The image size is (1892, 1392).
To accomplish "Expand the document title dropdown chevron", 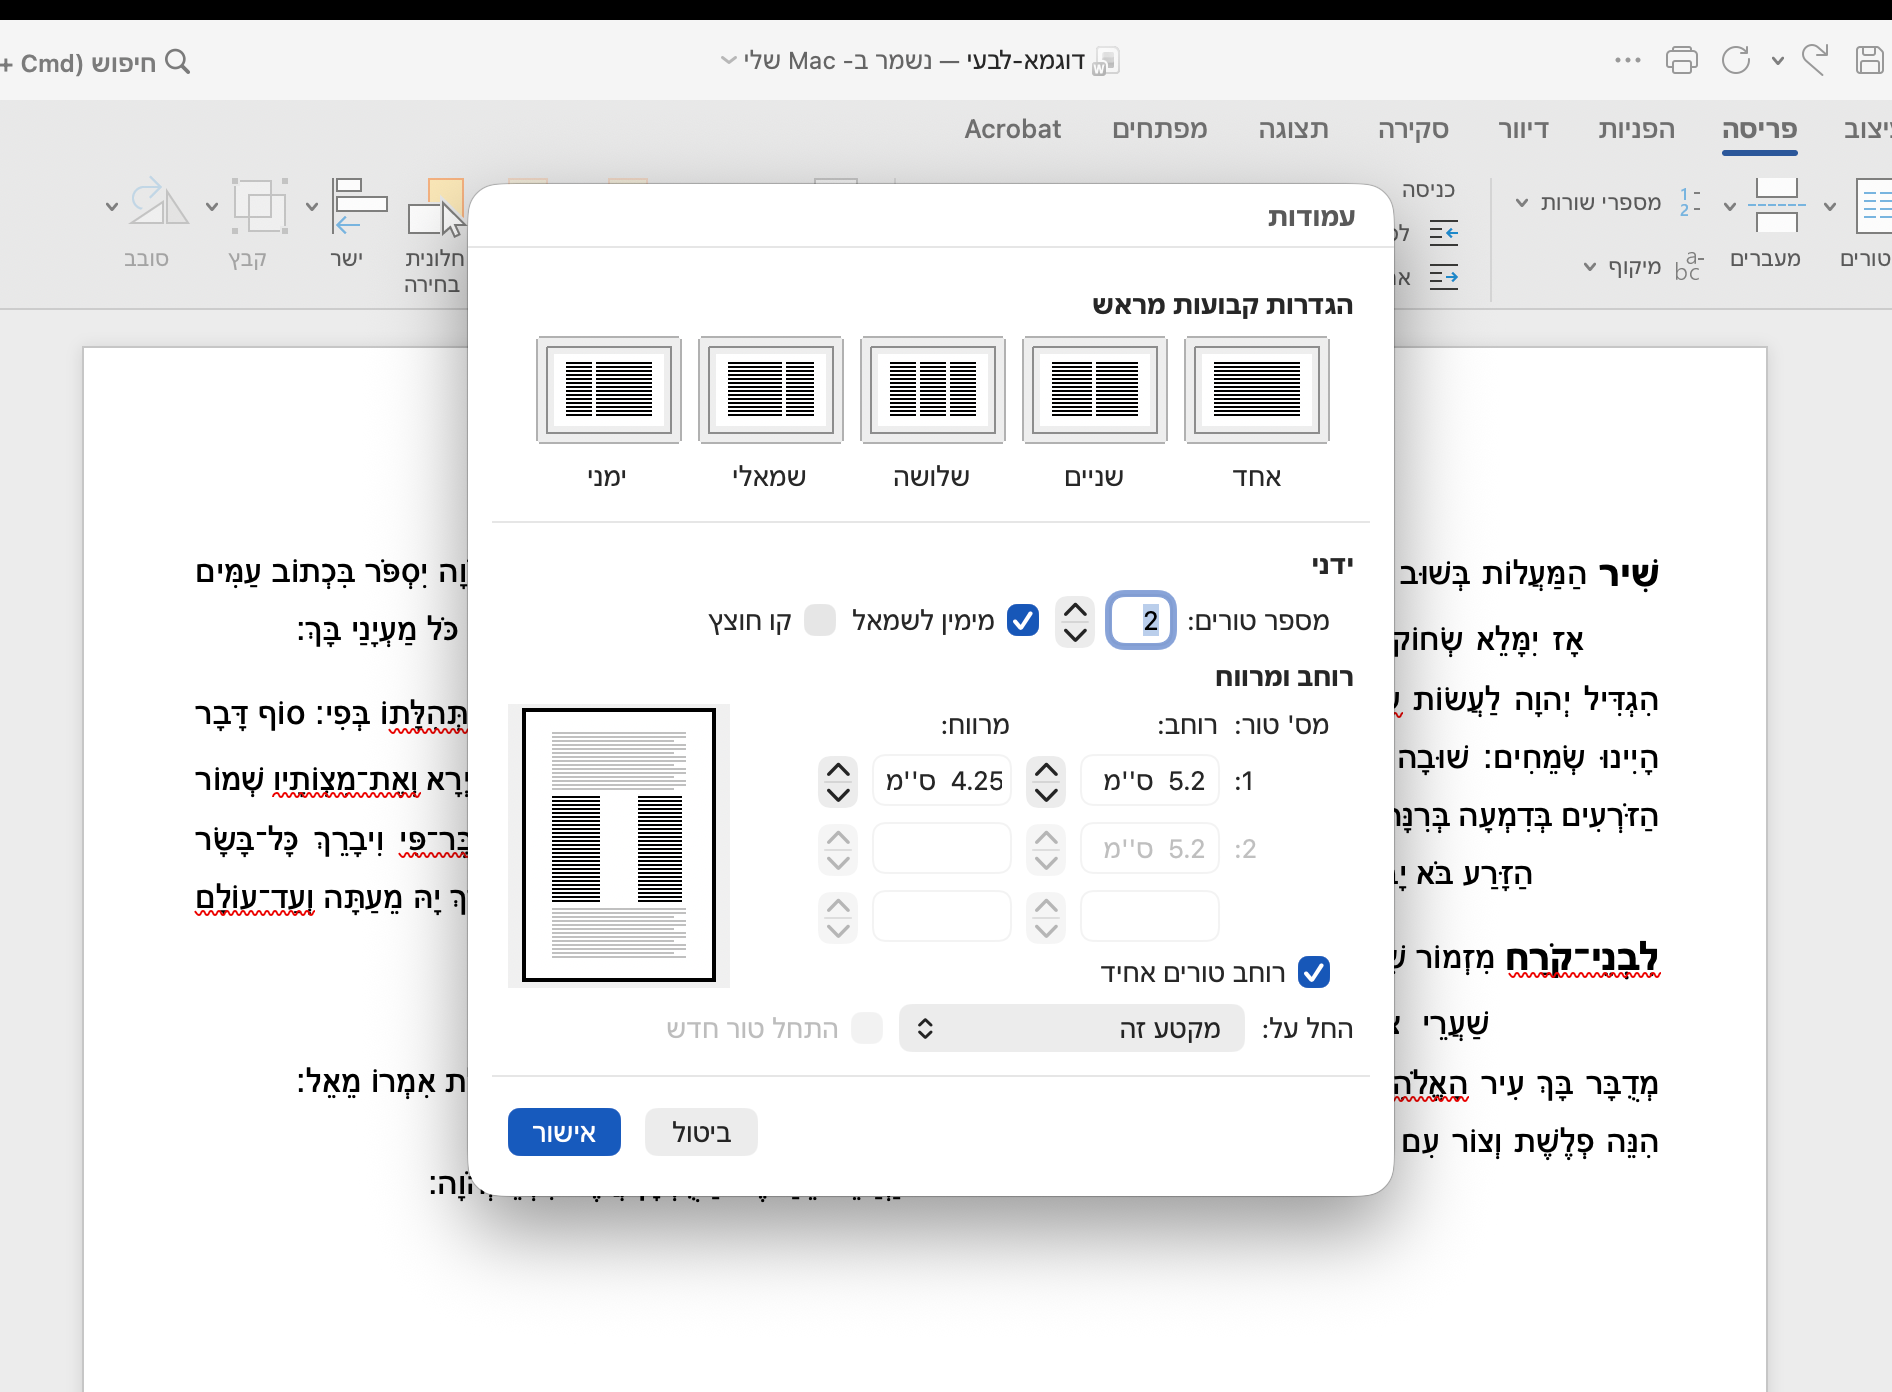I will [x=729, y=60].
